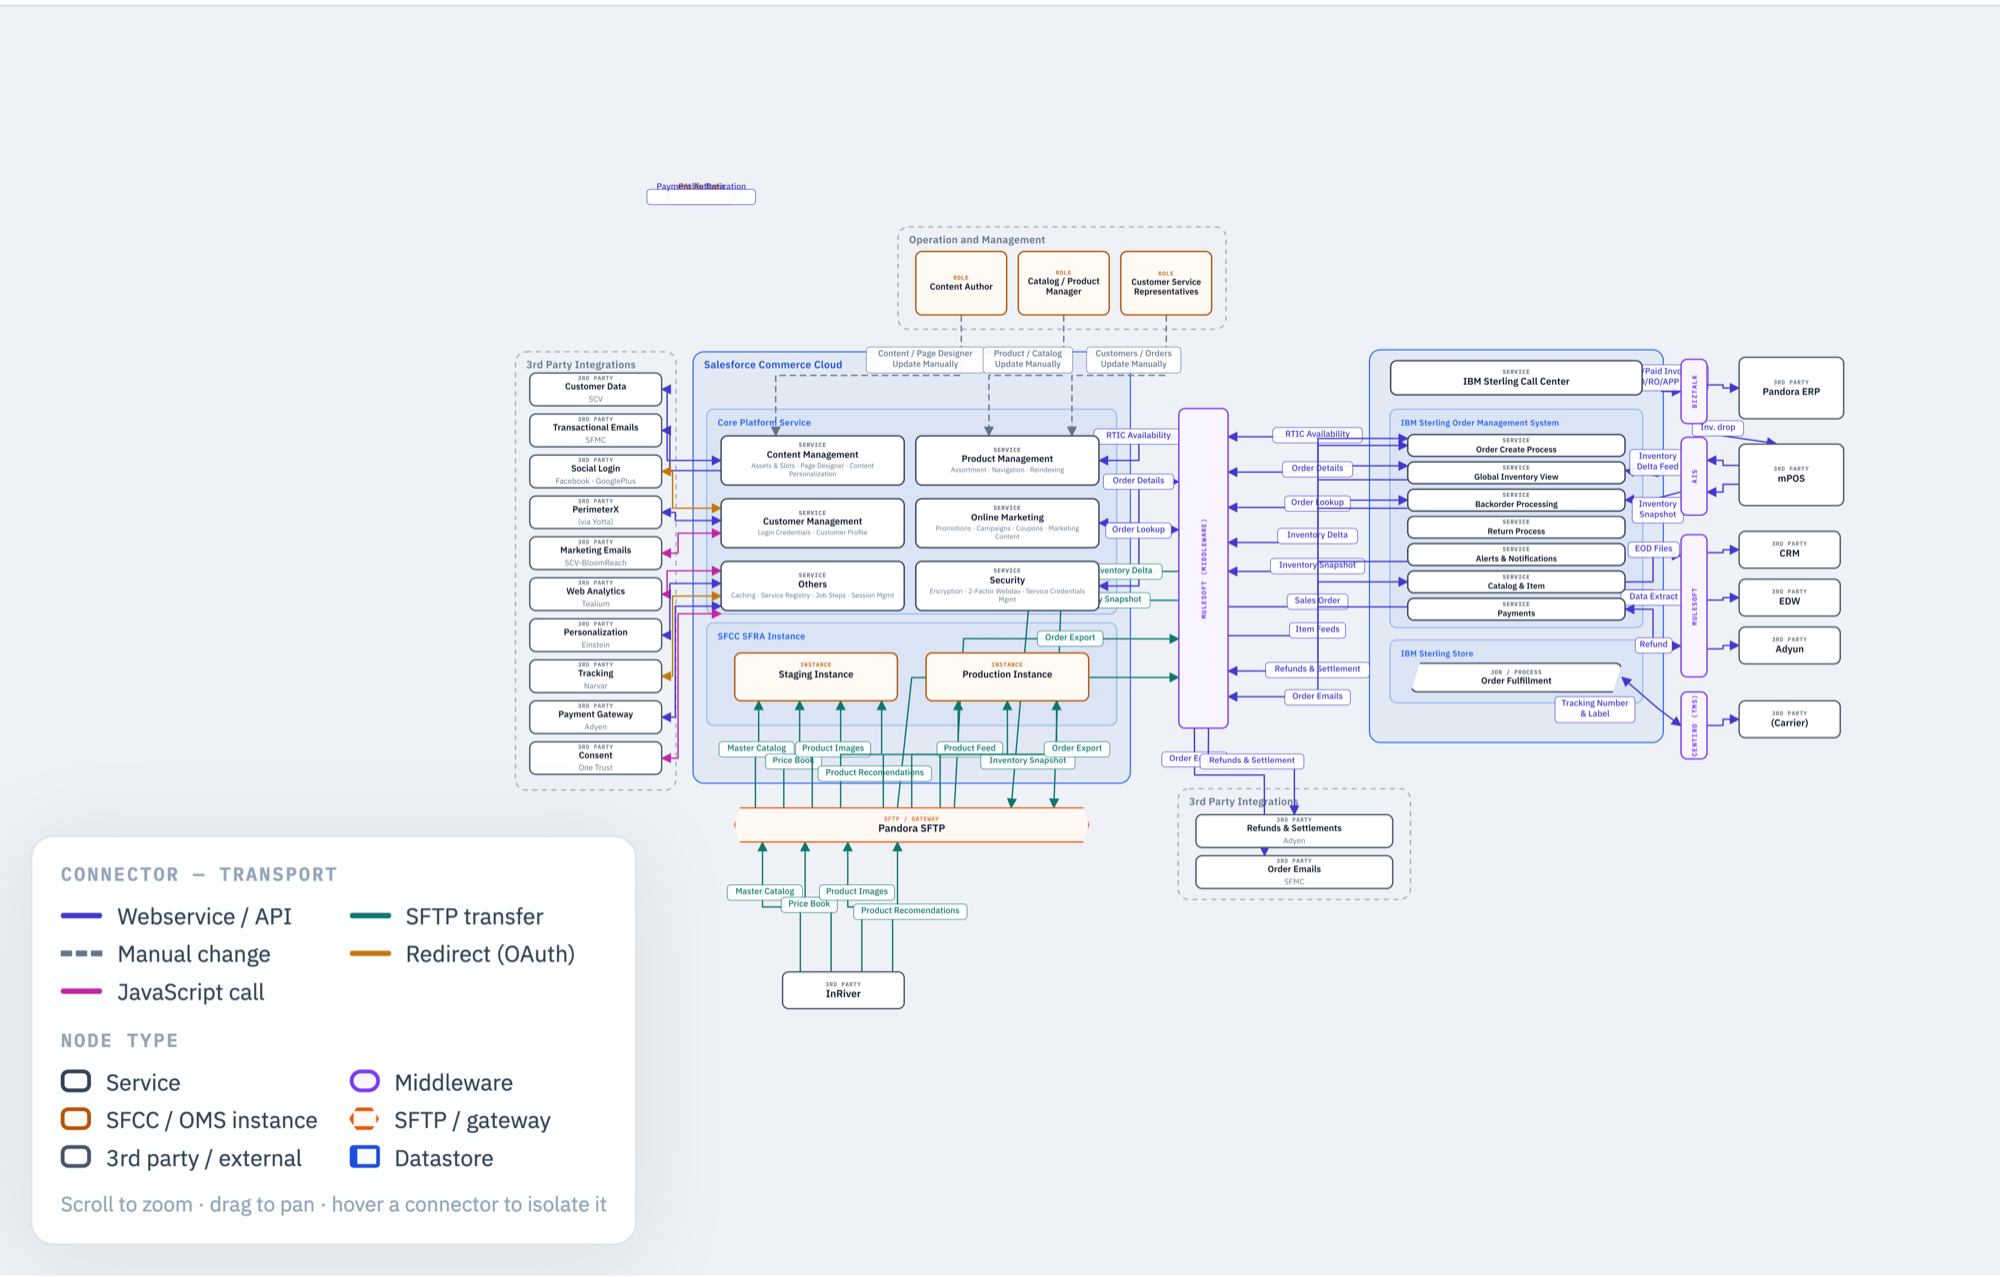Select the mPOS node
This screenshot has height=1277, width=2000.
(x=1791, y=475)
